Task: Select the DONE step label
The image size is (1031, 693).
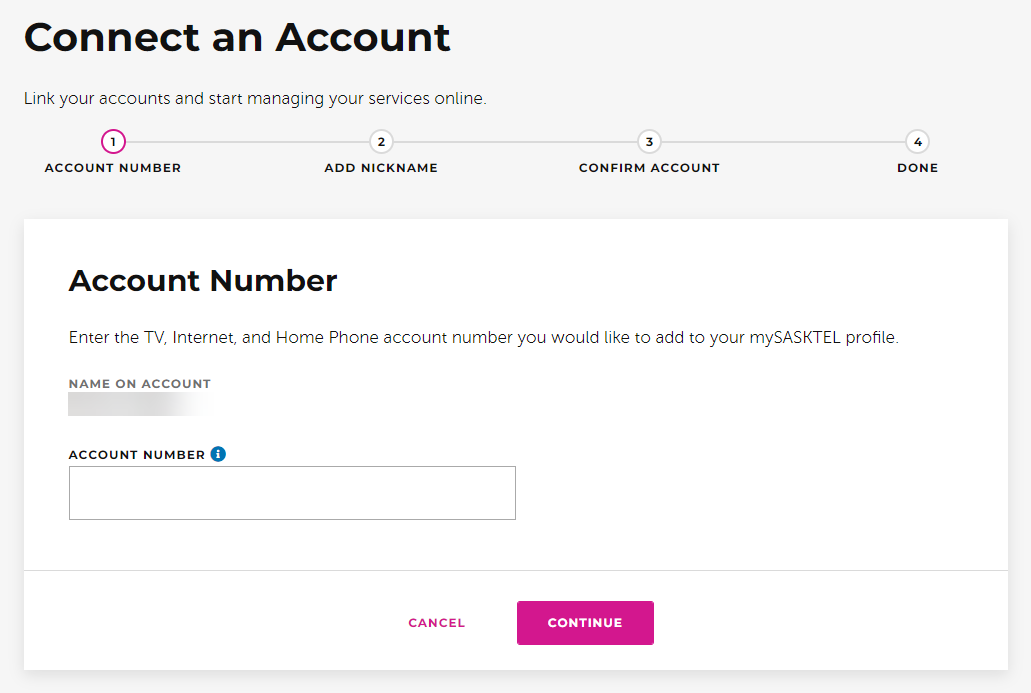Action: click(917, 167)
